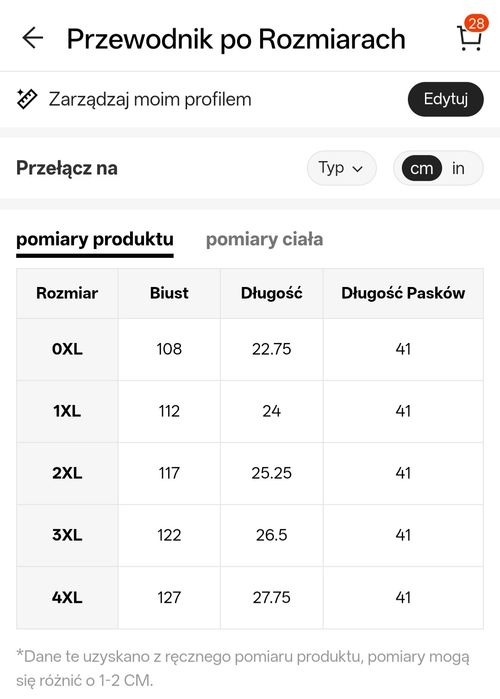This screenshot has width=500, height=699.
Task: Select the 4XL size row
Action: click(250, 597)
